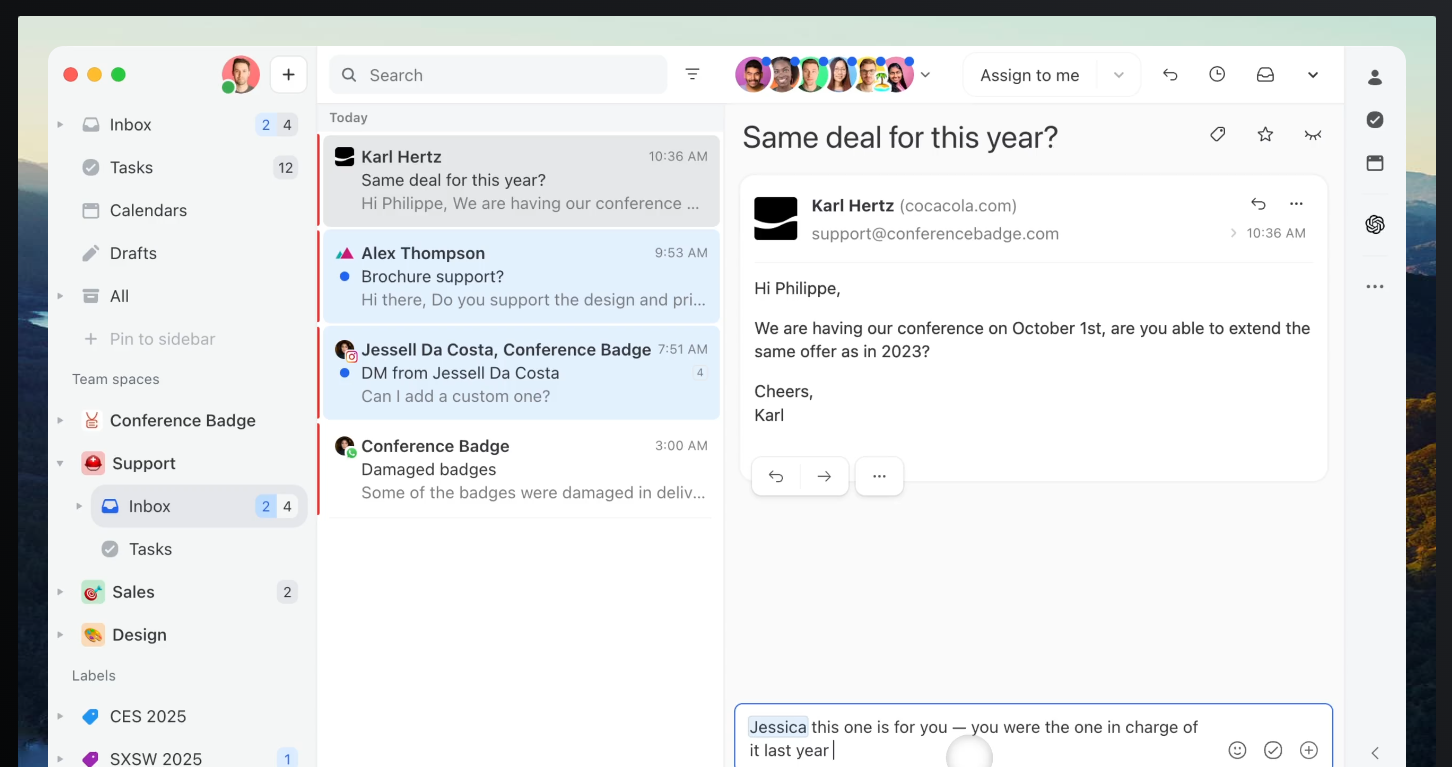Insert an emoji in the reply composer
This screenshot has height=767, width=1452.
(1237, 749)
